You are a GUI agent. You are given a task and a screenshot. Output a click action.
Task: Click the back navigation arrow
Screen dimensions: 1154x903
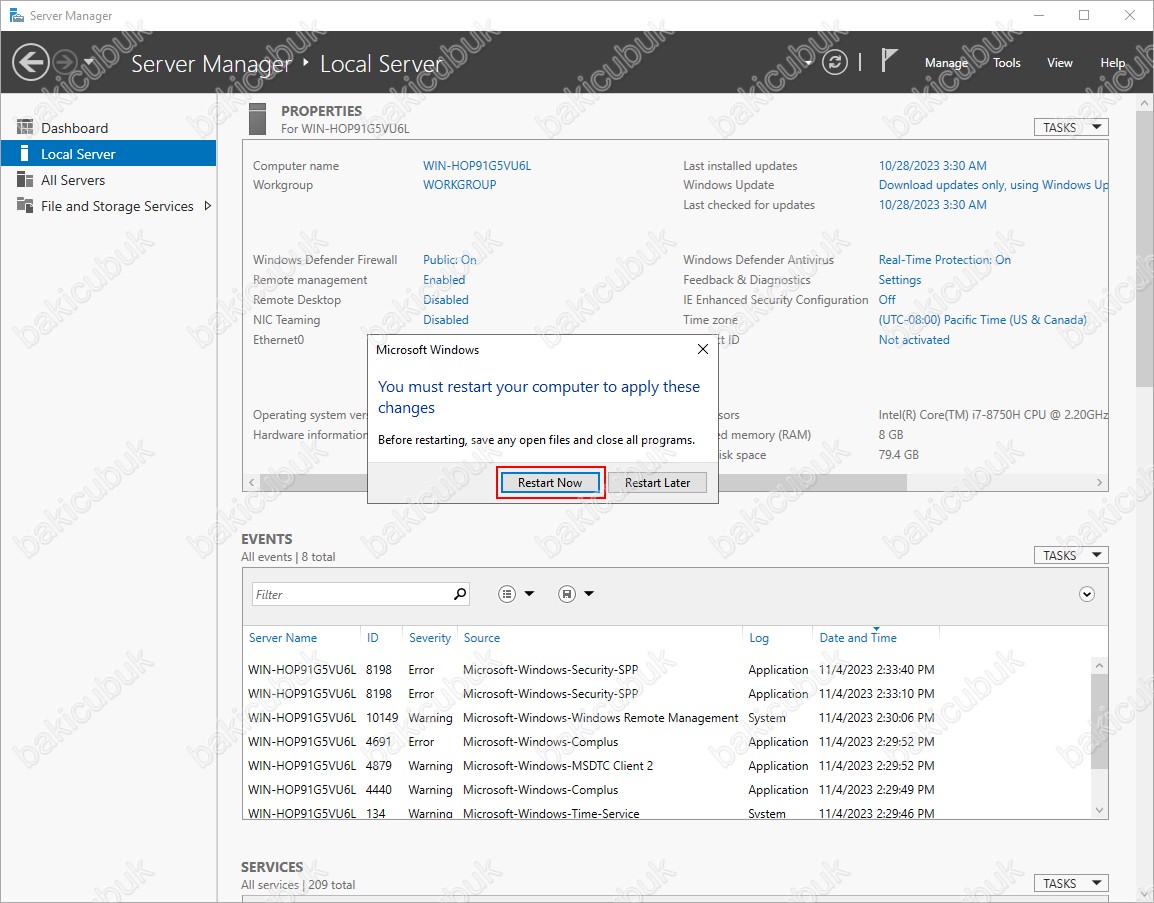[31, 63]
